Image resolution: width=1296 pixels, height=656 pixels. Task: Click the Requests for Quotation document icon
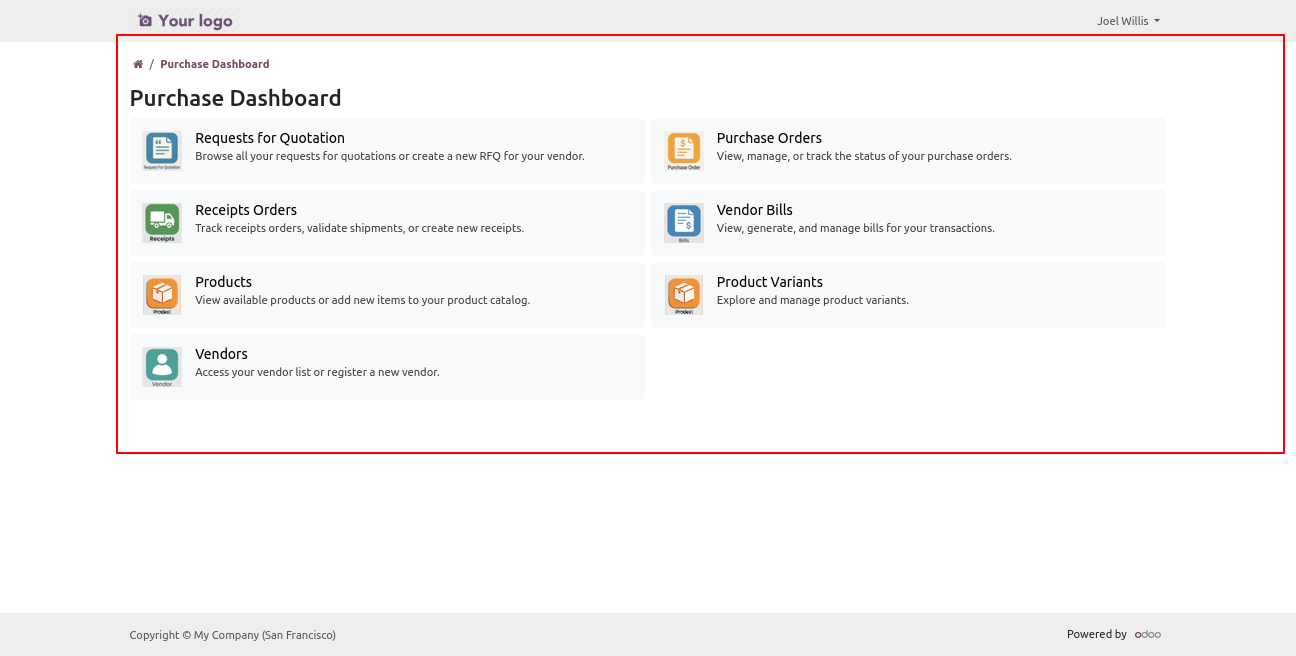tap(161, 151)
